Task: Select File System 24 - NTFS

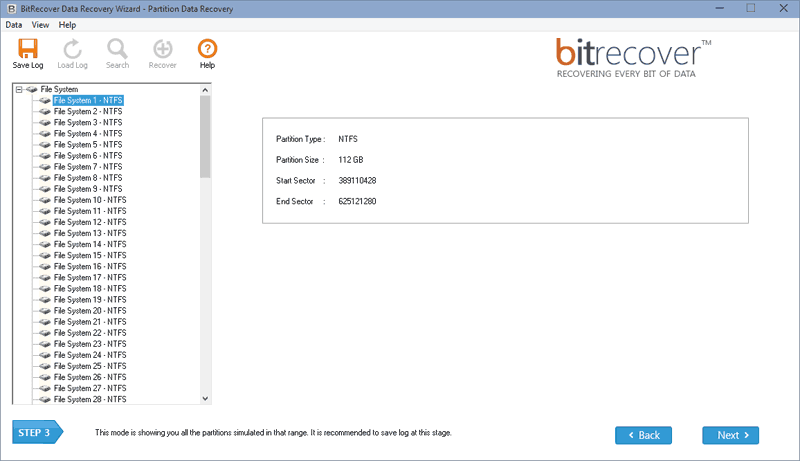Action: pos(90,355)
